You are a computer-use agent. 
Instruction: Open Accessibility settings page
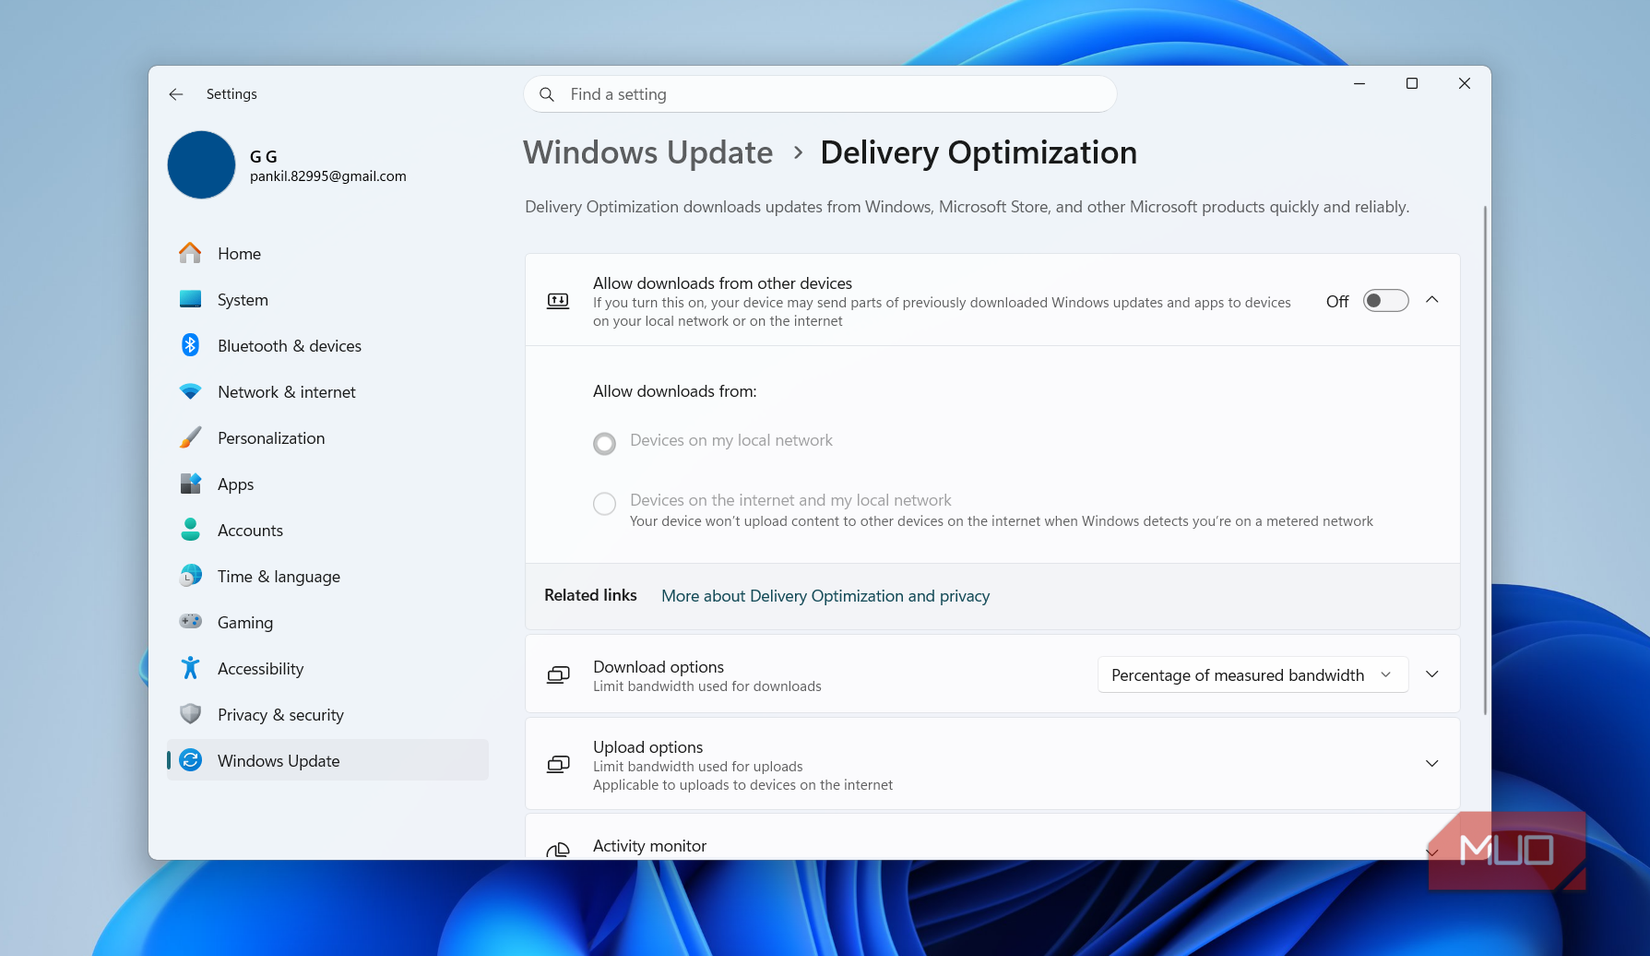coord(328,667)
